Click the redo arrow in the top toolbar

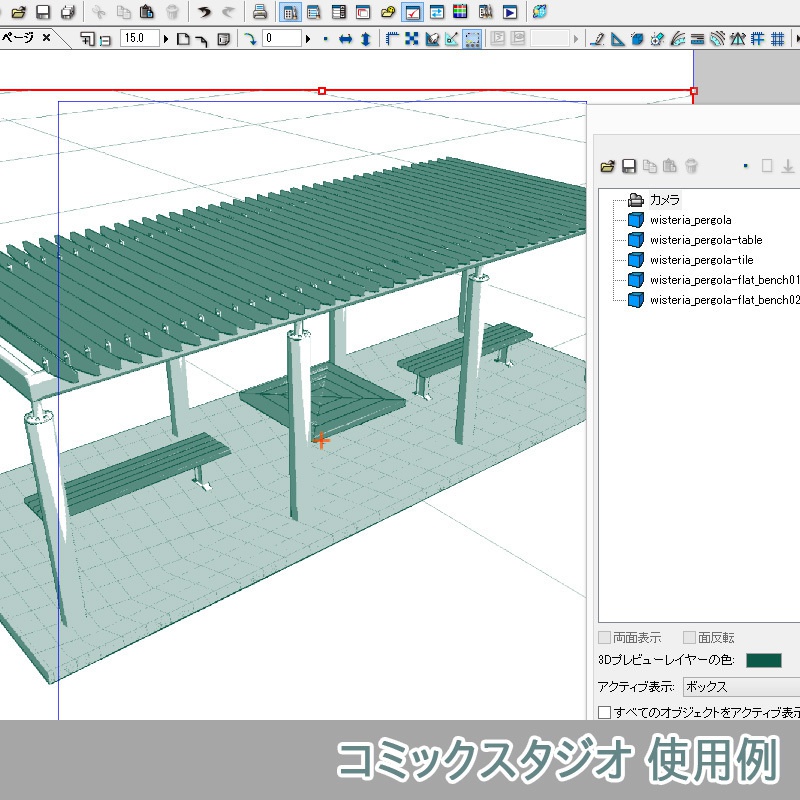228,14
